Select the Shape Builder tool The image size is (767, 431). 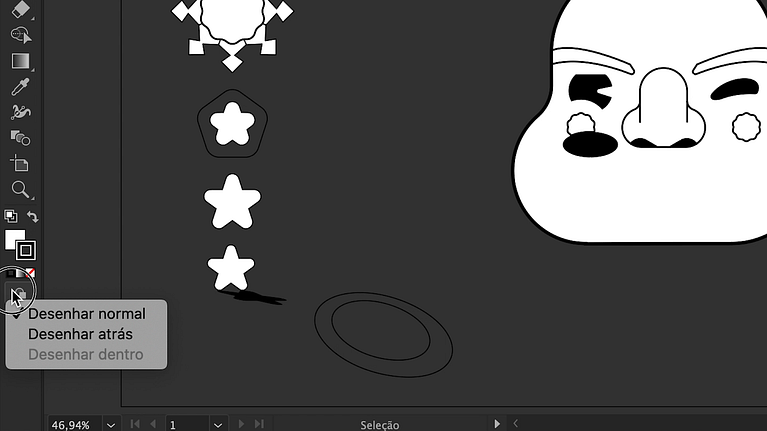20,35
